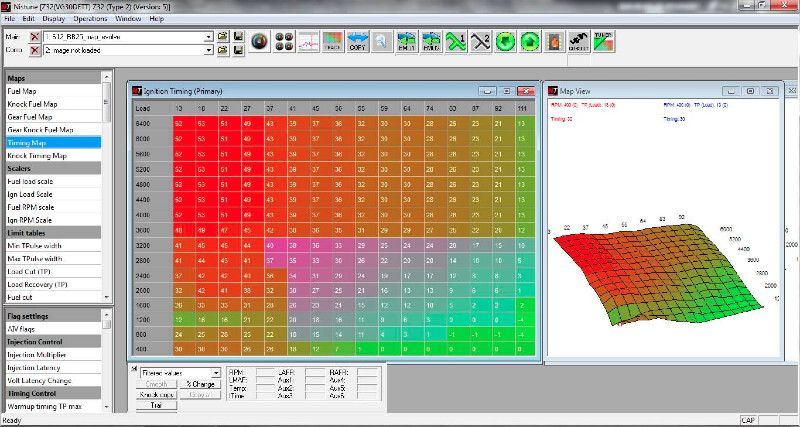Click the green upload arrow icon
Image resolution: width=800 pixels, height=427 pixels.
530,41
